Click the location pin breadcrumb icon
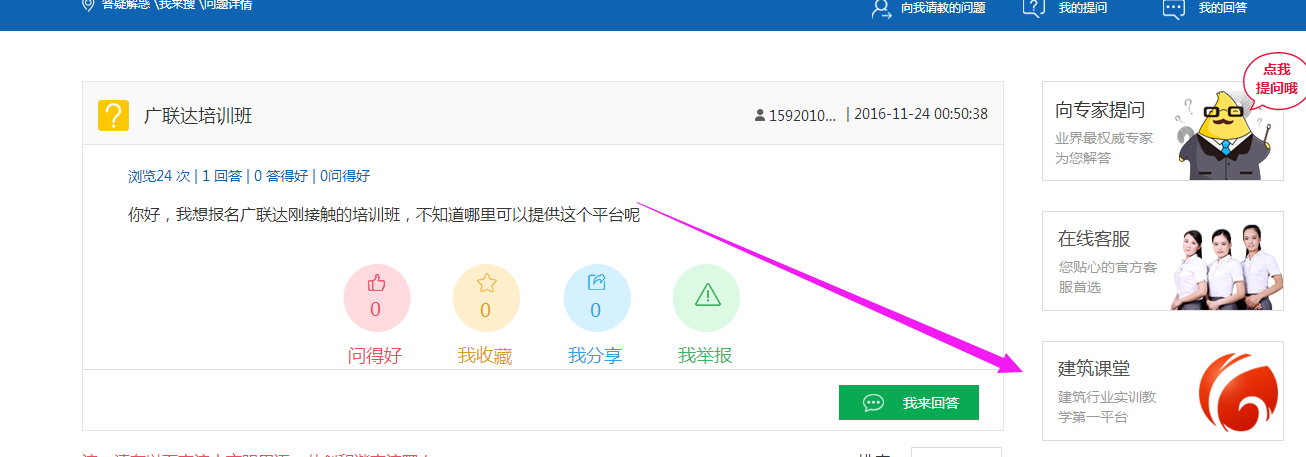Screen dimensions: 1306x457 (x=88, y=5)
